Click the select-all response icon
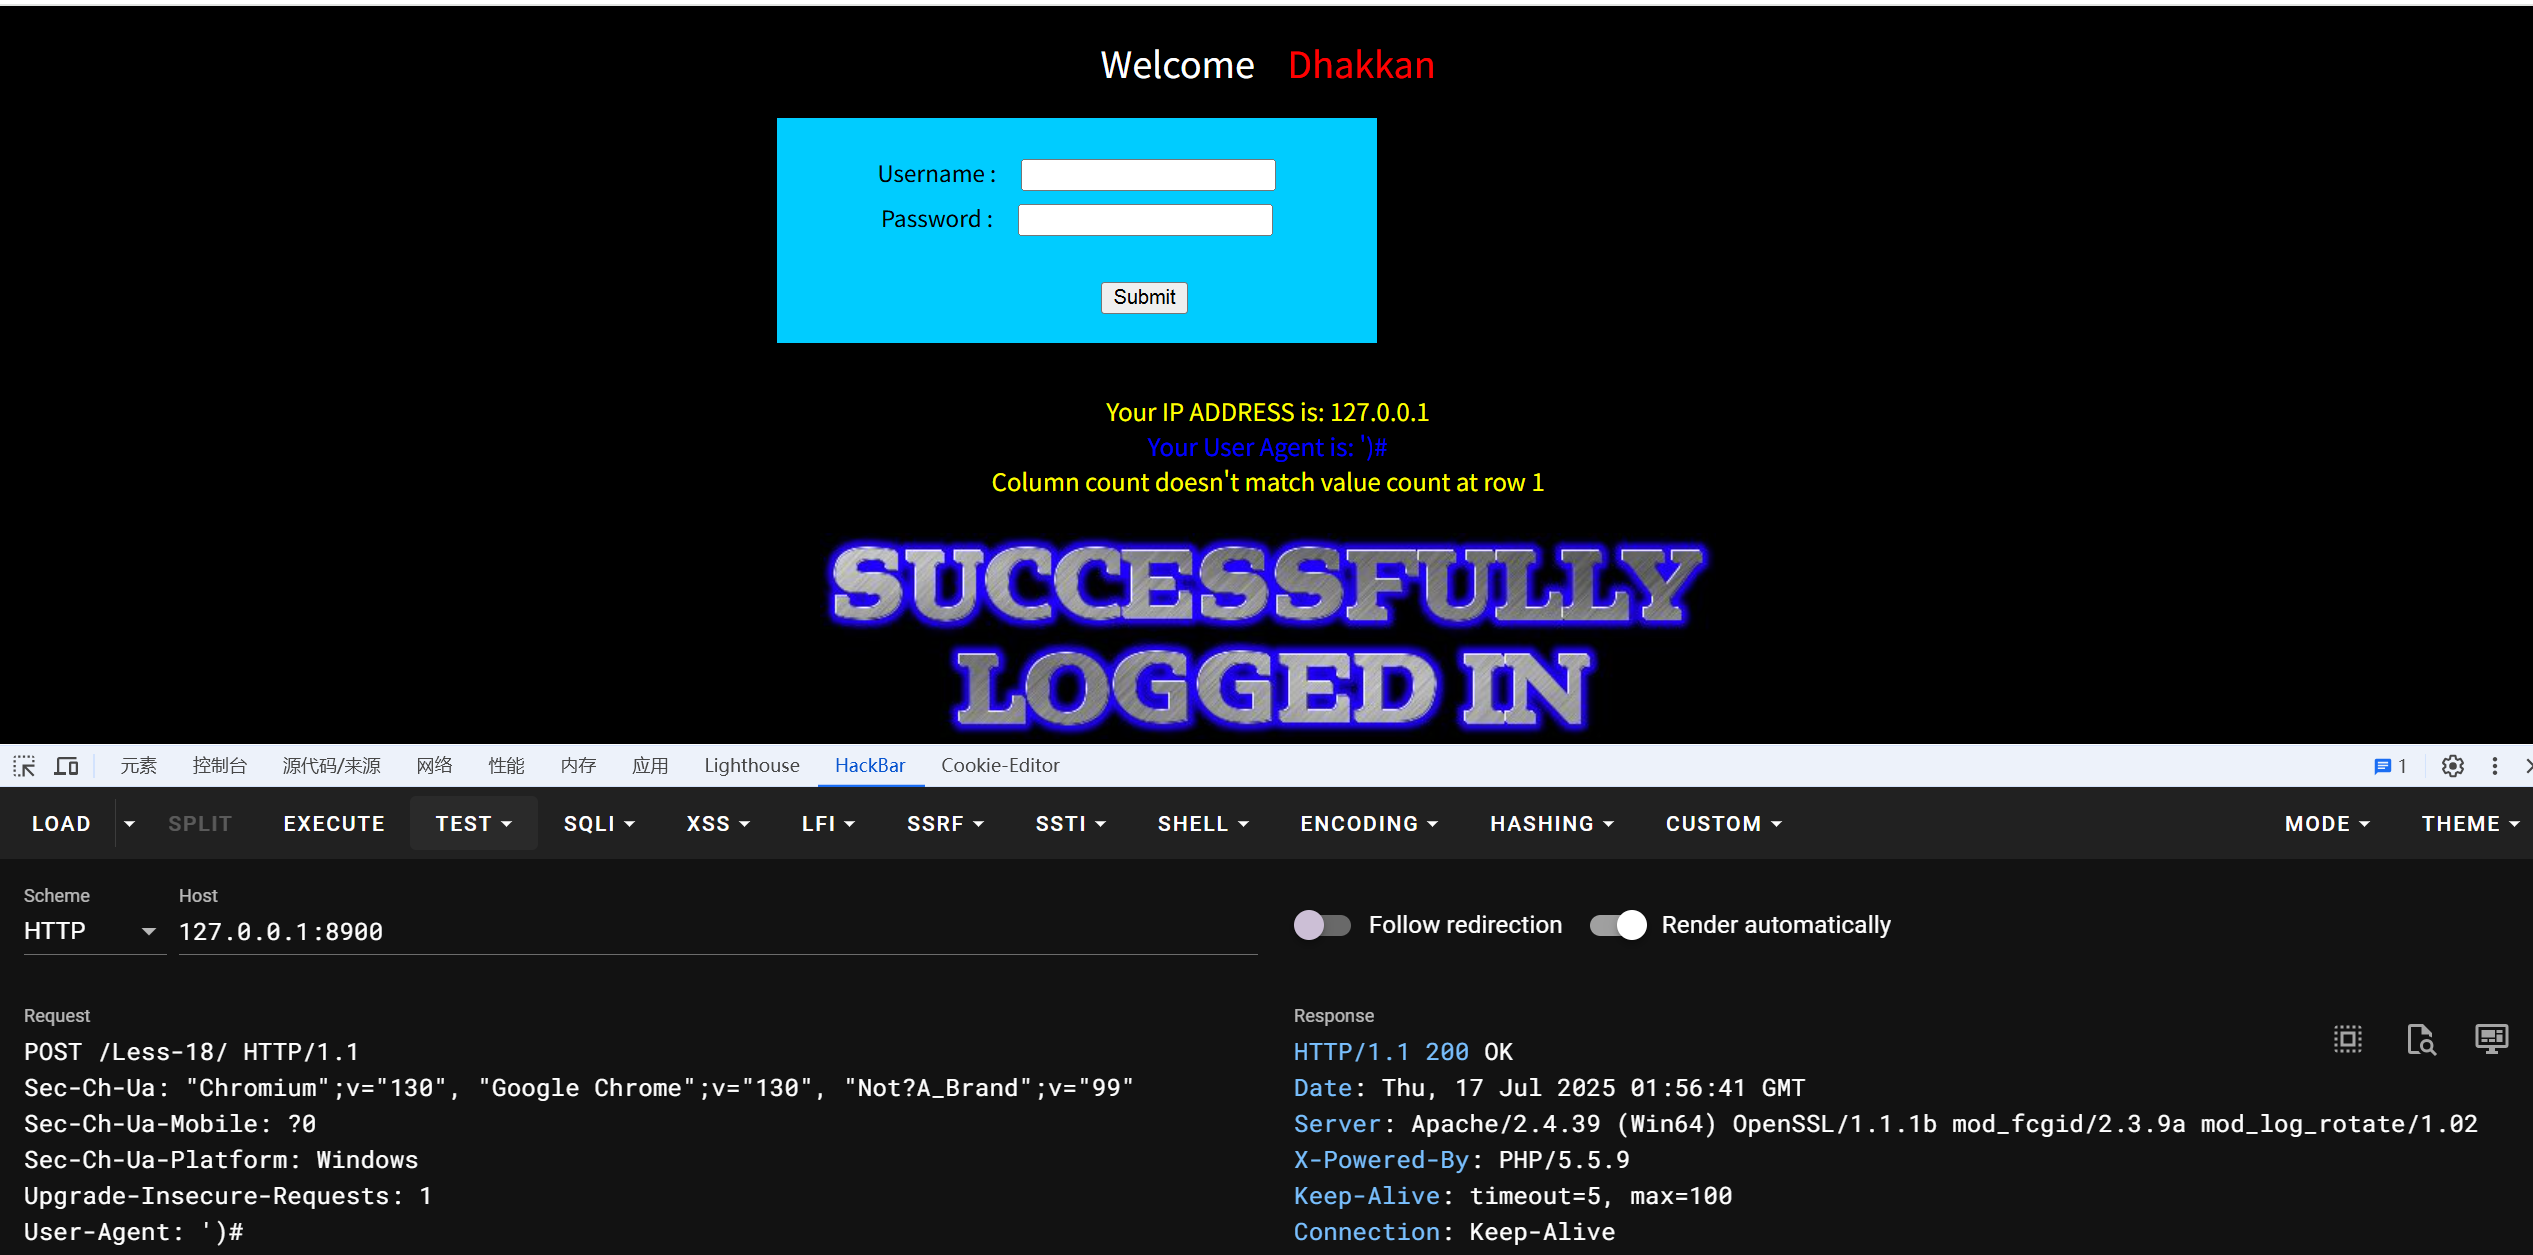2533x1255 pixels. coord(2348,1039)
